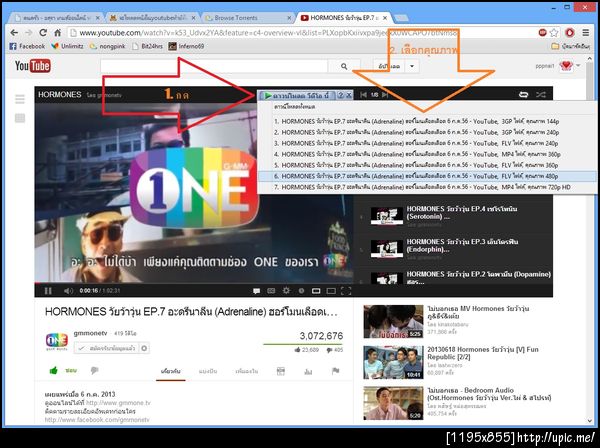
Task: Switch the player to large size
Action: [x=331, y=291]
